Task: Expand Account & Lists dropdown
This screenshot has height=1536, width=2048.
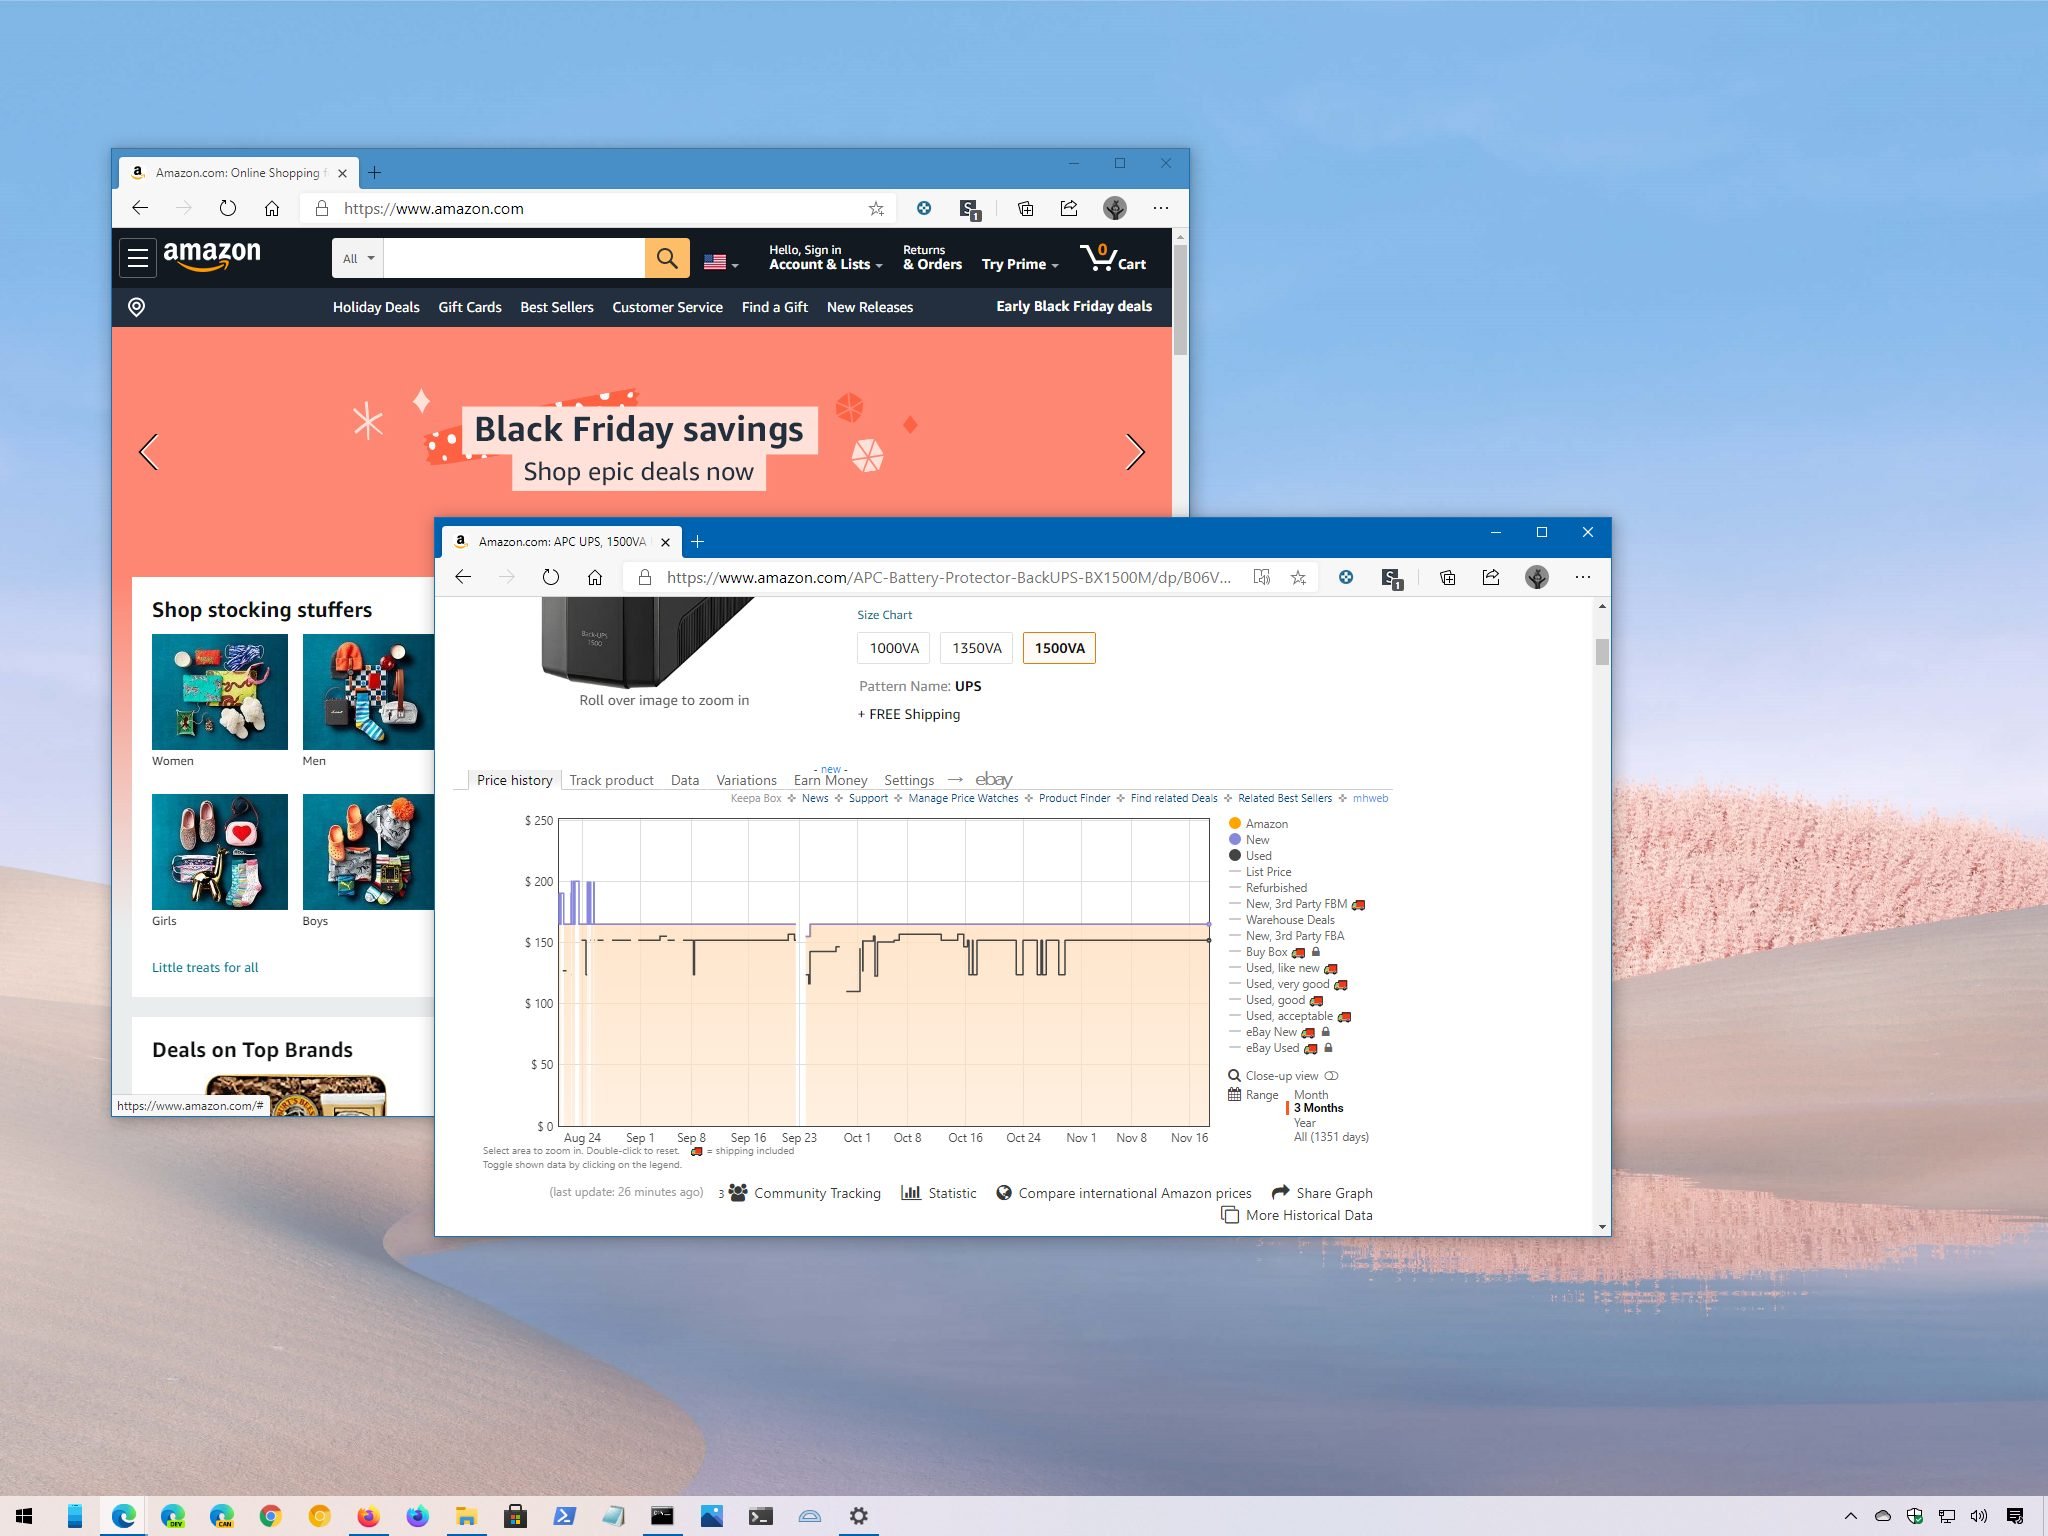Action: (x=825, y=258)
